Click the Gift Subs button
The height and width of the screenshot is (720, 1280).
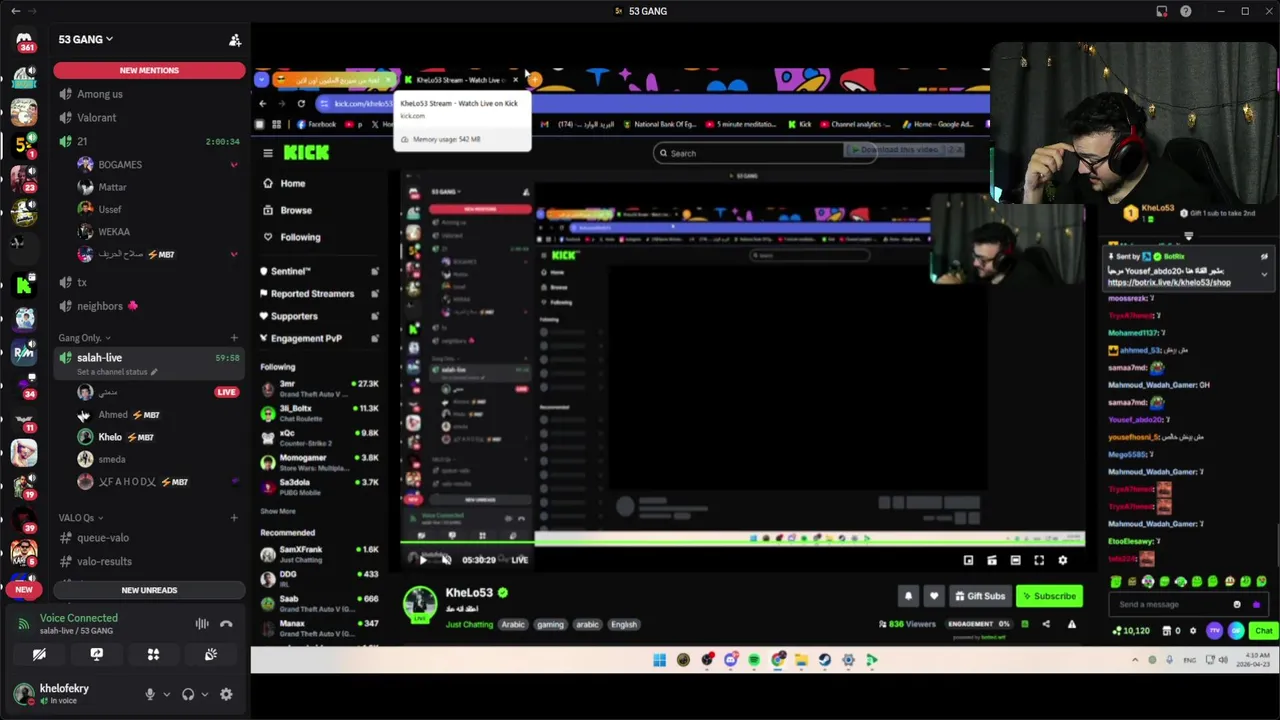coord(980,596)
